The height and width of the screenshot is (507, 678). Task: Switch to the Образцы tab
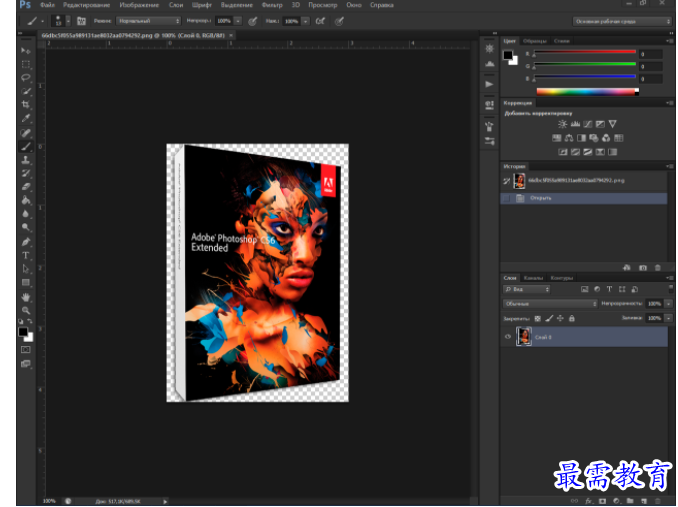click(535, 41)
